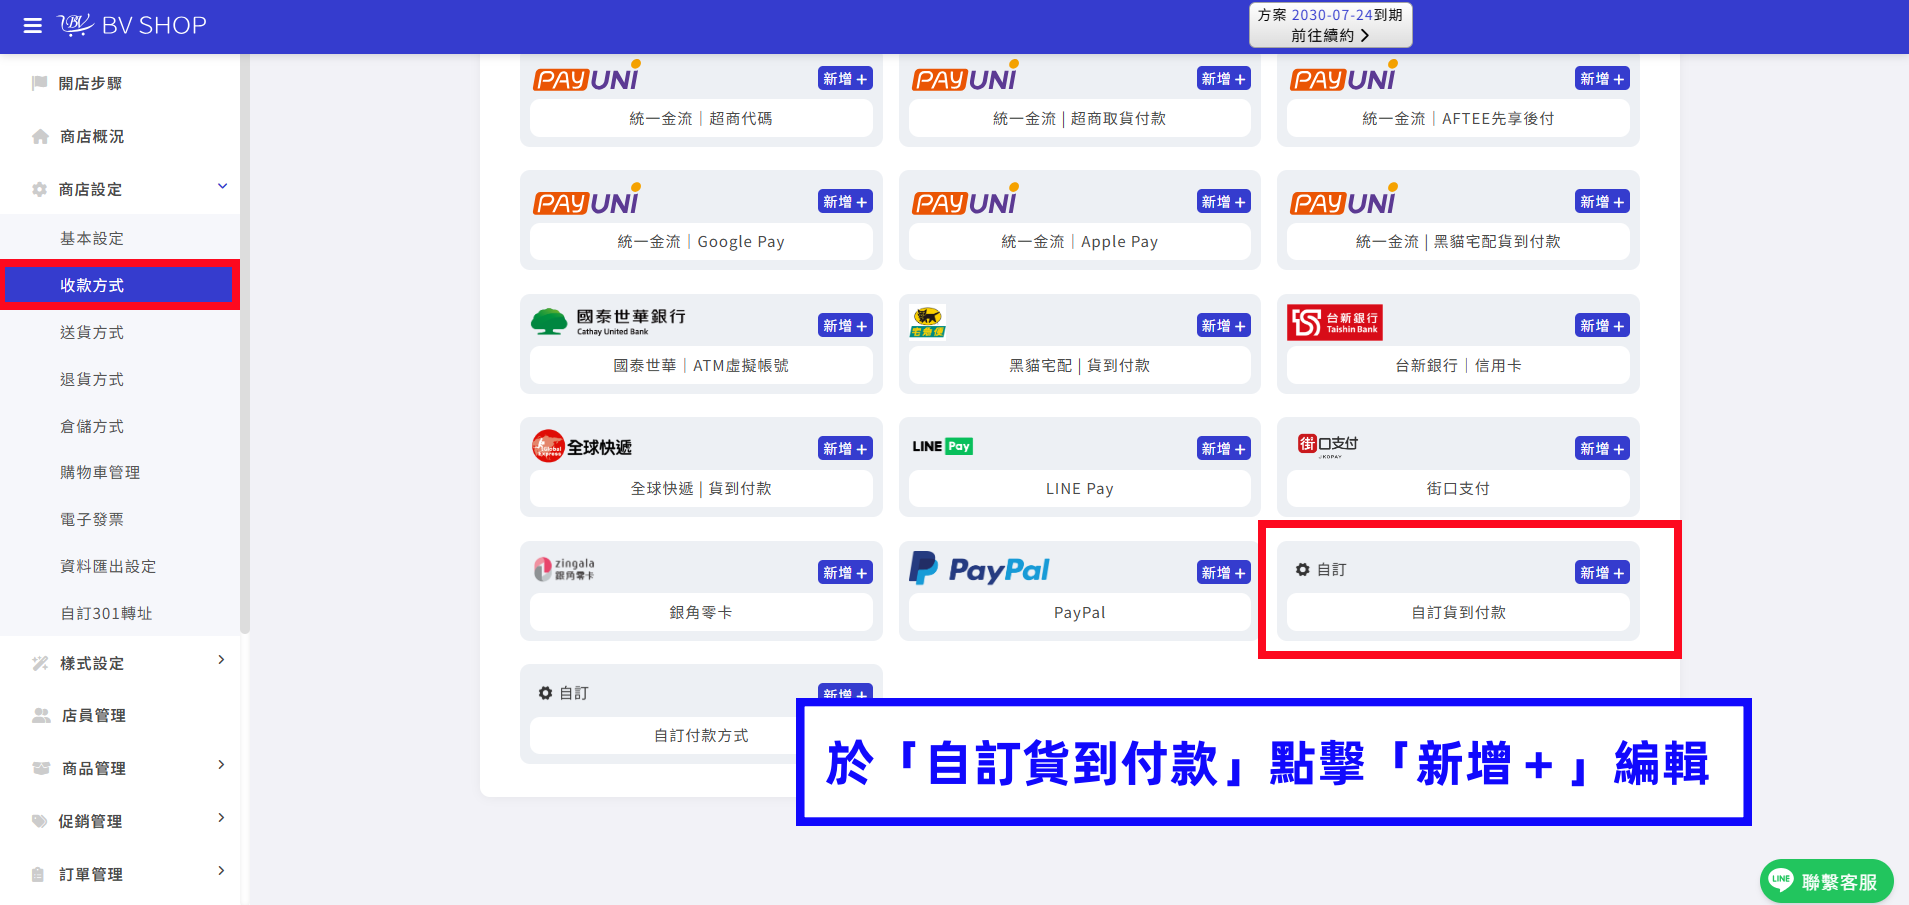The height and width of the screenshot is (905, 1909).
Task: Click the PAYUNI logo on 超商代碼 card
Action: pos(586,76)
